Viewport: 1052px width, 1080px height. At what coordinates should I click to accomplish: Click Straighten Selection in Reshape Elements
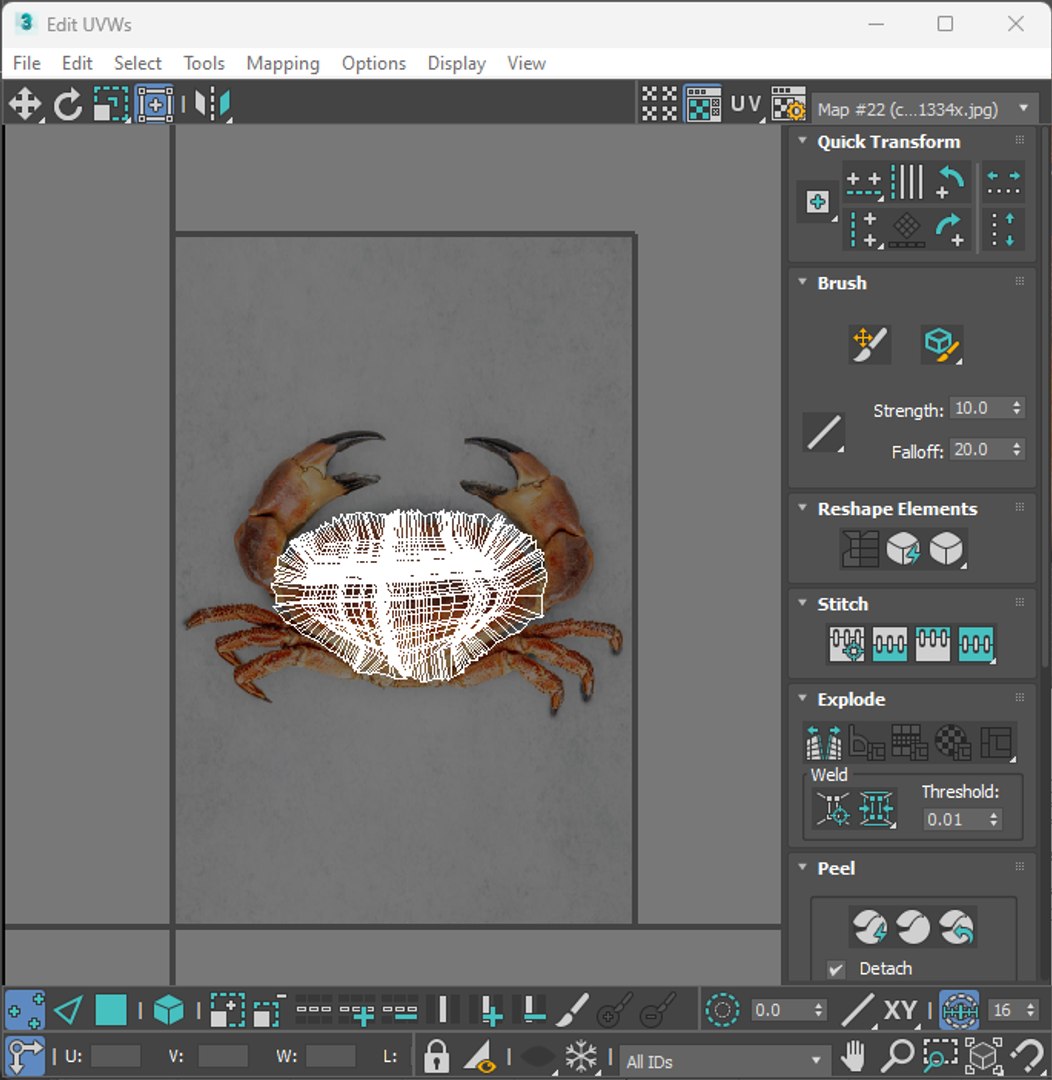(860, 549)
